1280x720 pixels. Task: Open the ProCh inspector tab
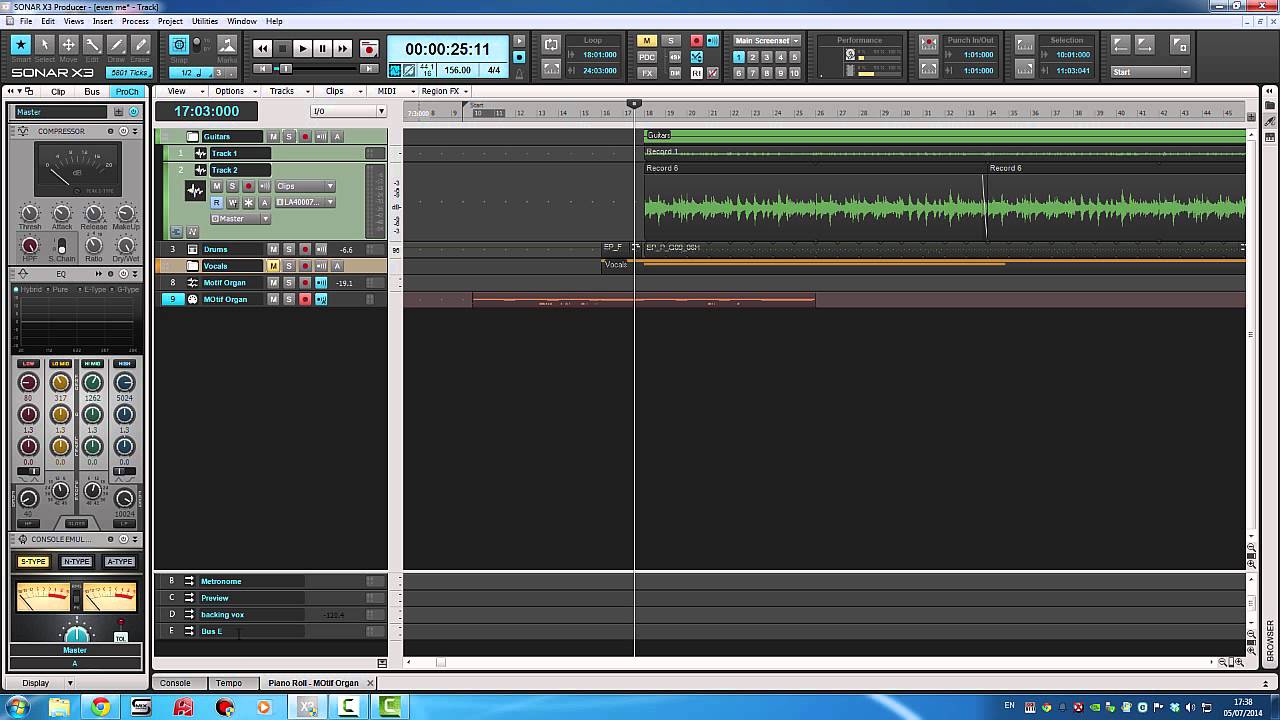[127, 92]
